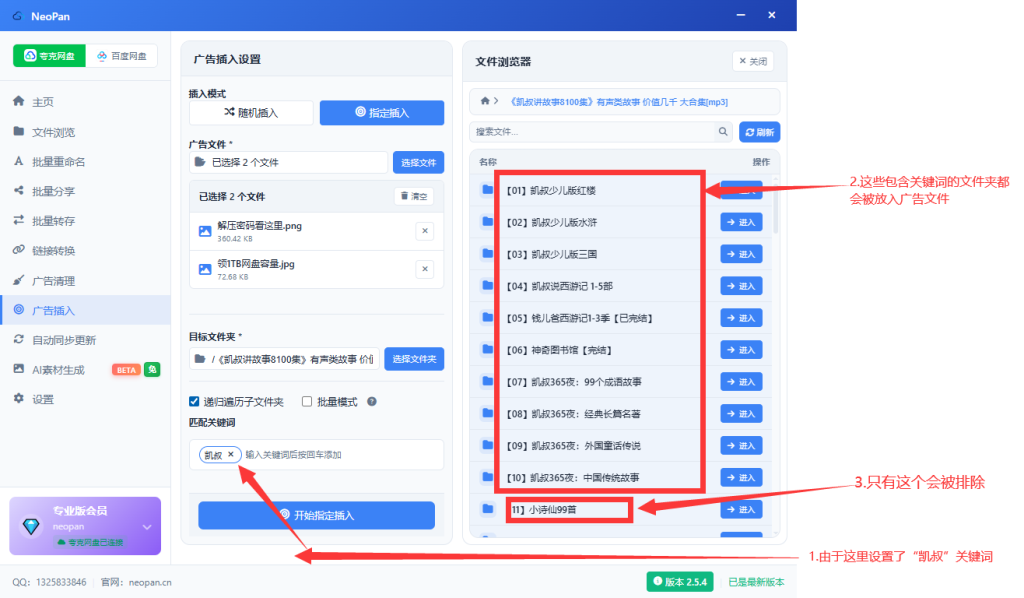Remove 领1TB网盘容量.jpg from the list
Viewport: 1024px width, 598px height.
pyautogui.click(x=424, y=268)
